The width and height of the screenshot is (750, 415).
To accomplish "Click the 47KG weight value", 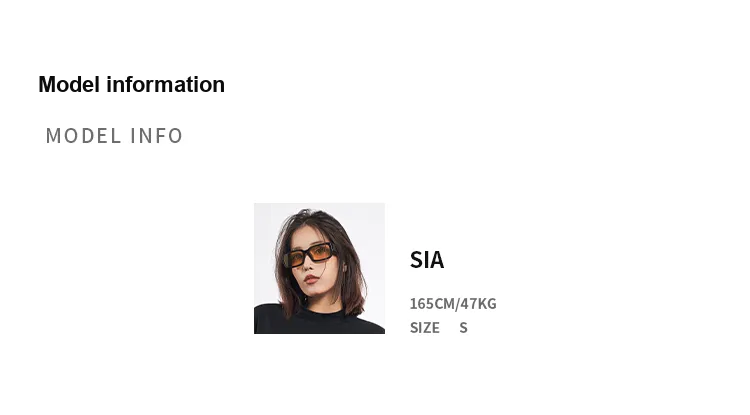I will click(478, 303).
